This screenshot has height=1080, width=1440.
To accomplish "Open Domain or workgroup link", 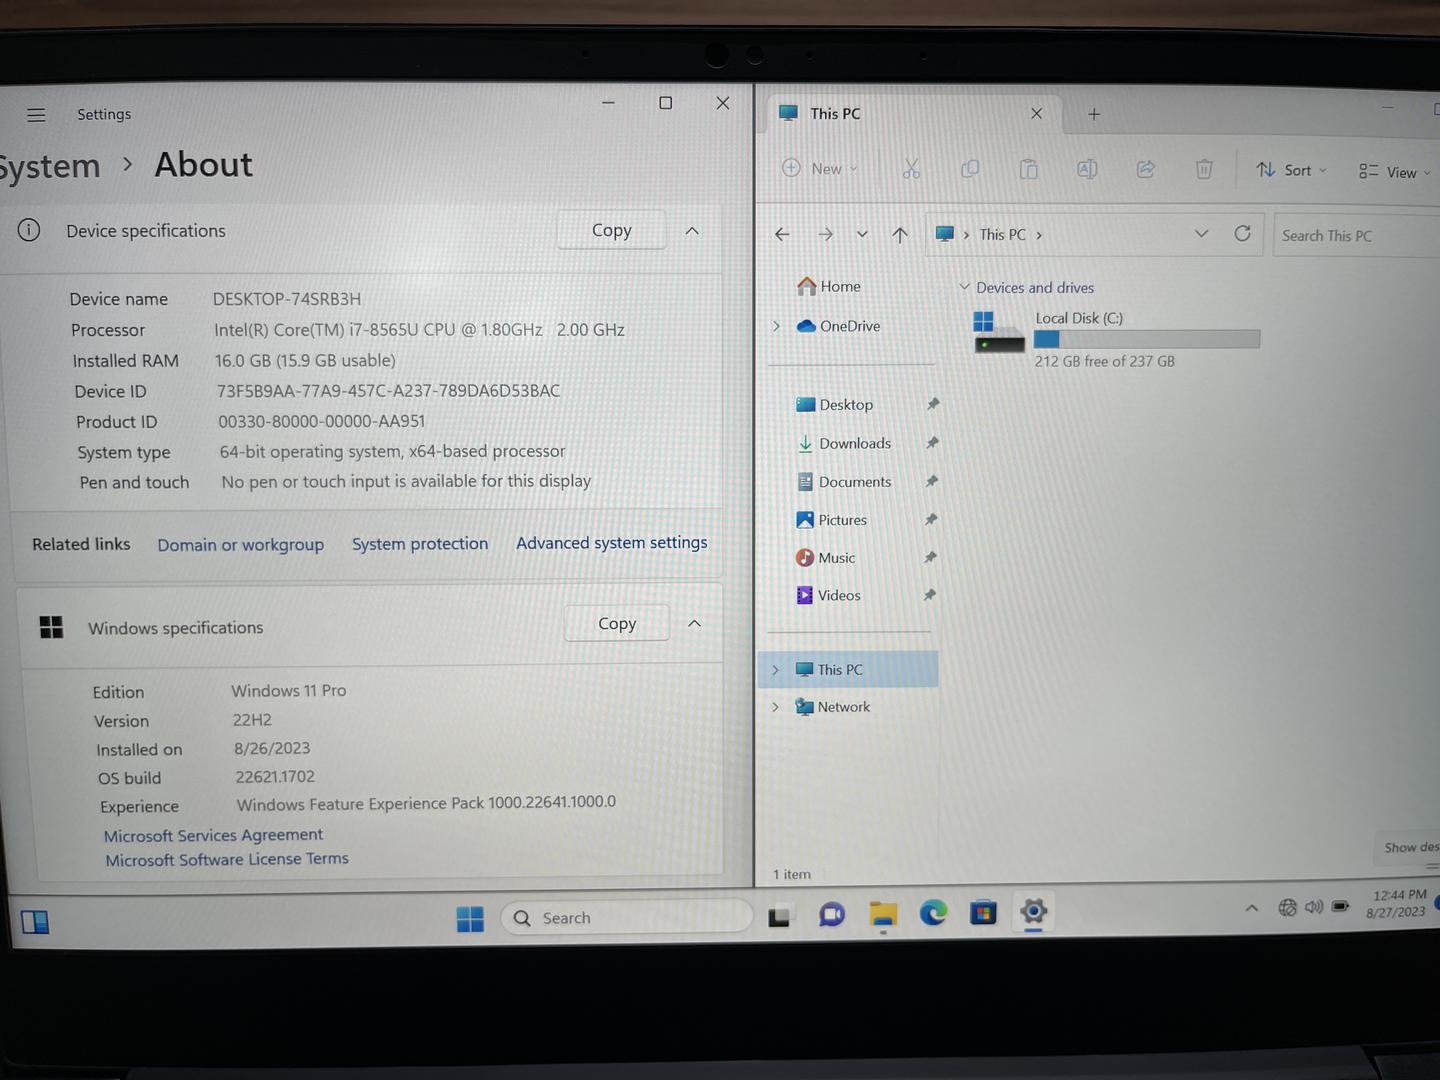I will 241,544.
